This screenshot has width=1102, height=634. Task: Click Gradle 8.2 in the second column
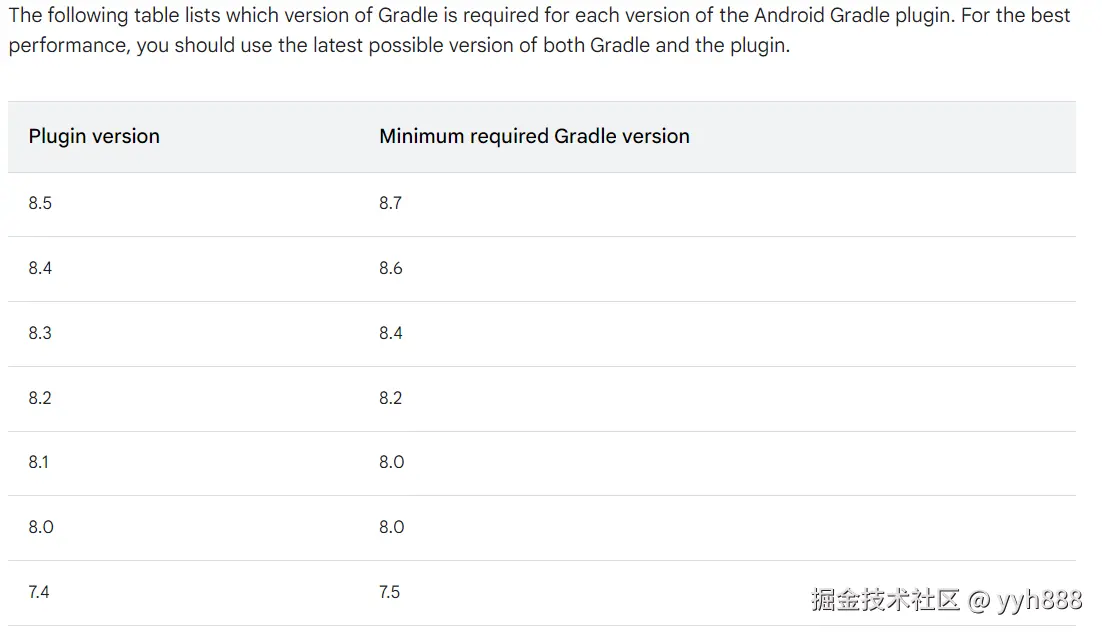391,398
